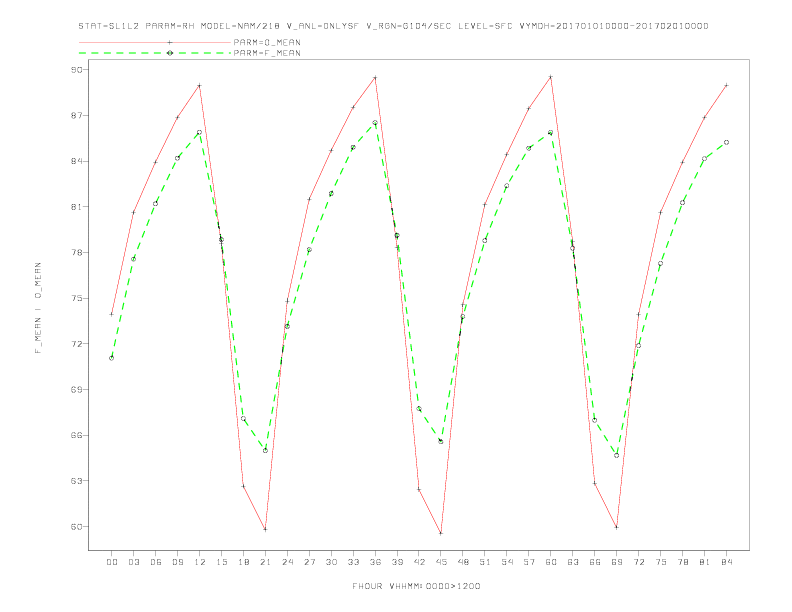Screen dimensions: 792x612
Task: Click the x-axis forecast hour label 63
Action: tap(573, 562)
